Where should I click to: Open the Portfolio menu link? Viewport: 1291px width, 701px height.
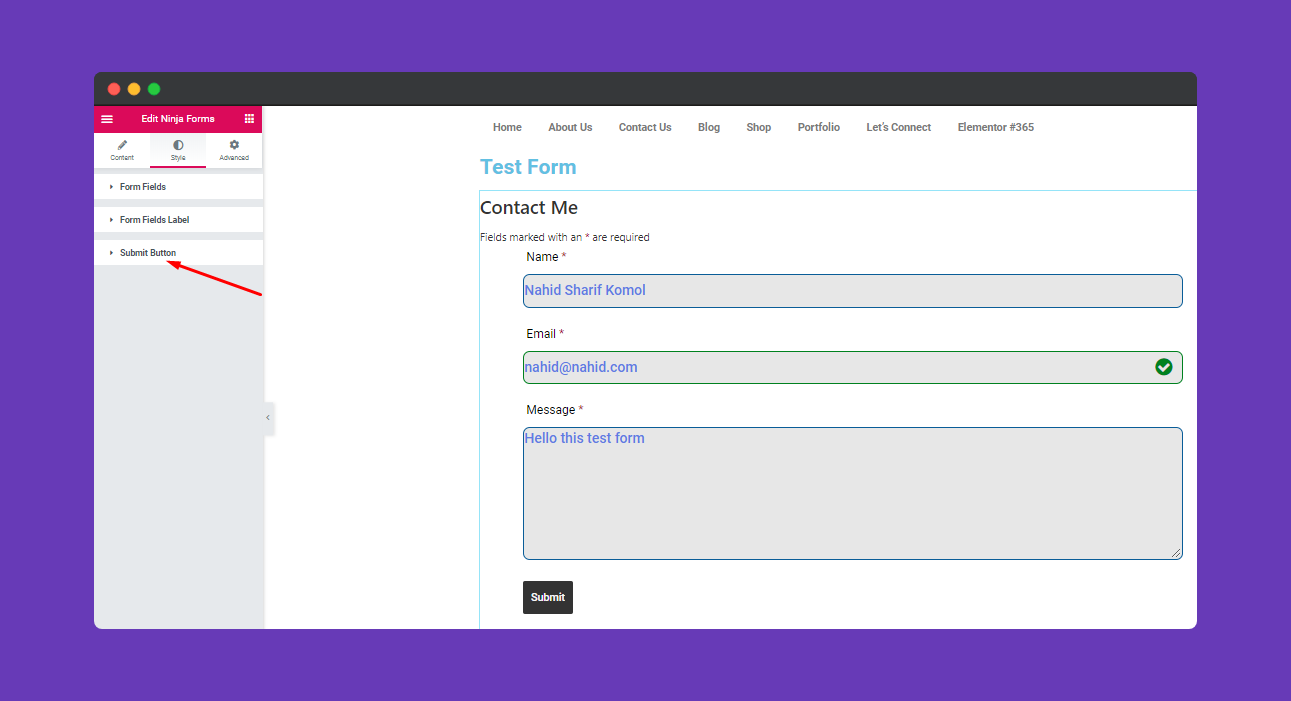click(819, 127)
